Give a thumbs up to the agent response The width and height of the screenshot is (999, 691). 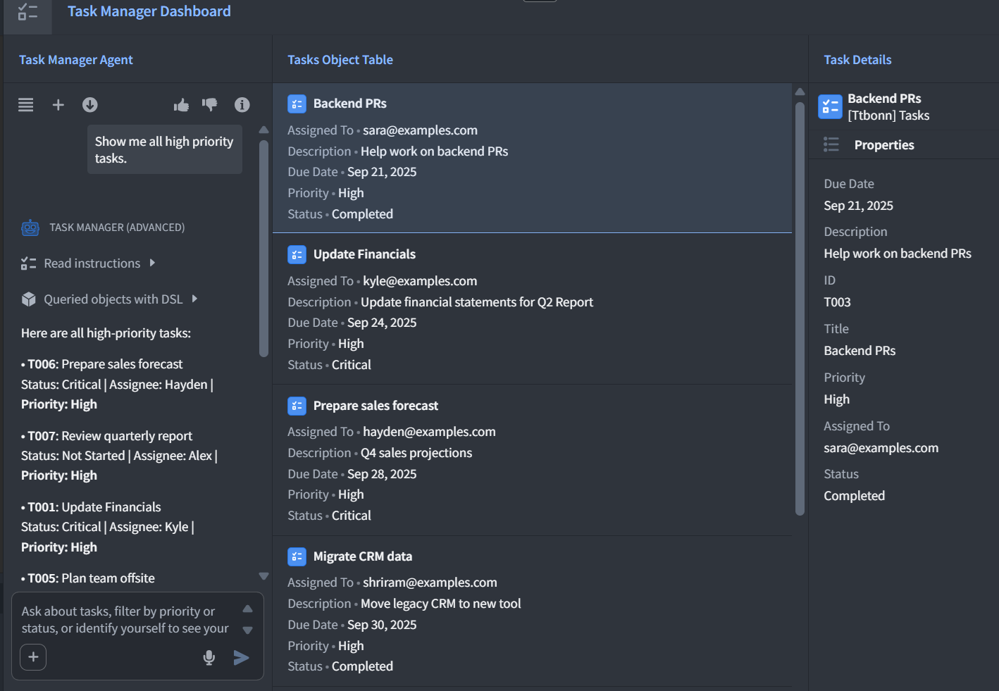[182, 104]
